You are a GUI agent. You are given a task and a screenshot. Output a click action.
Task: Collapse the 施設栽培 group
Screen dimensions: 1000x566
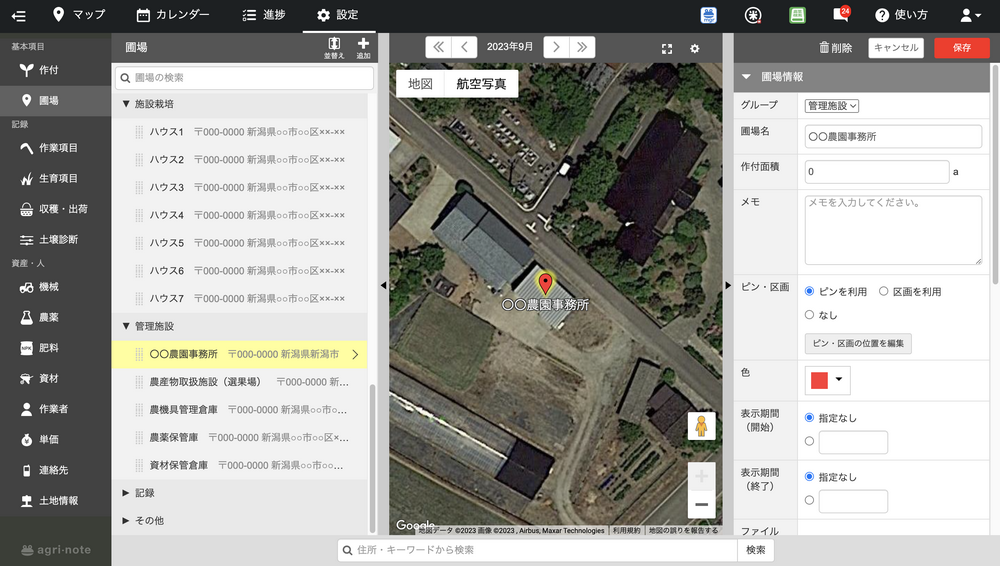click(126, 104)
